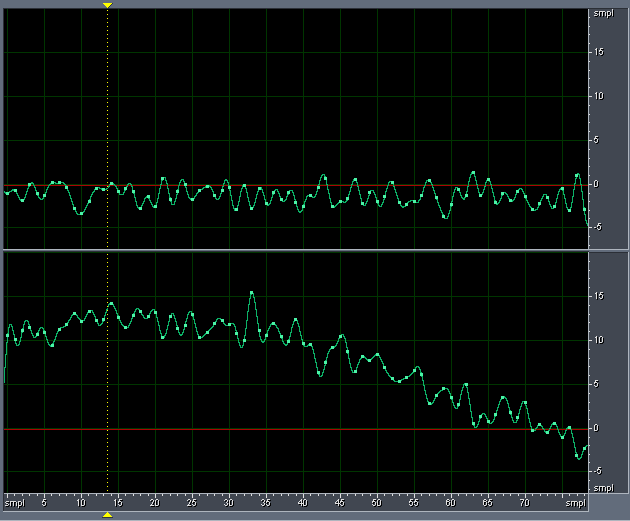Click "5" on the upper channel amplitude ruler

coord(596,140)
